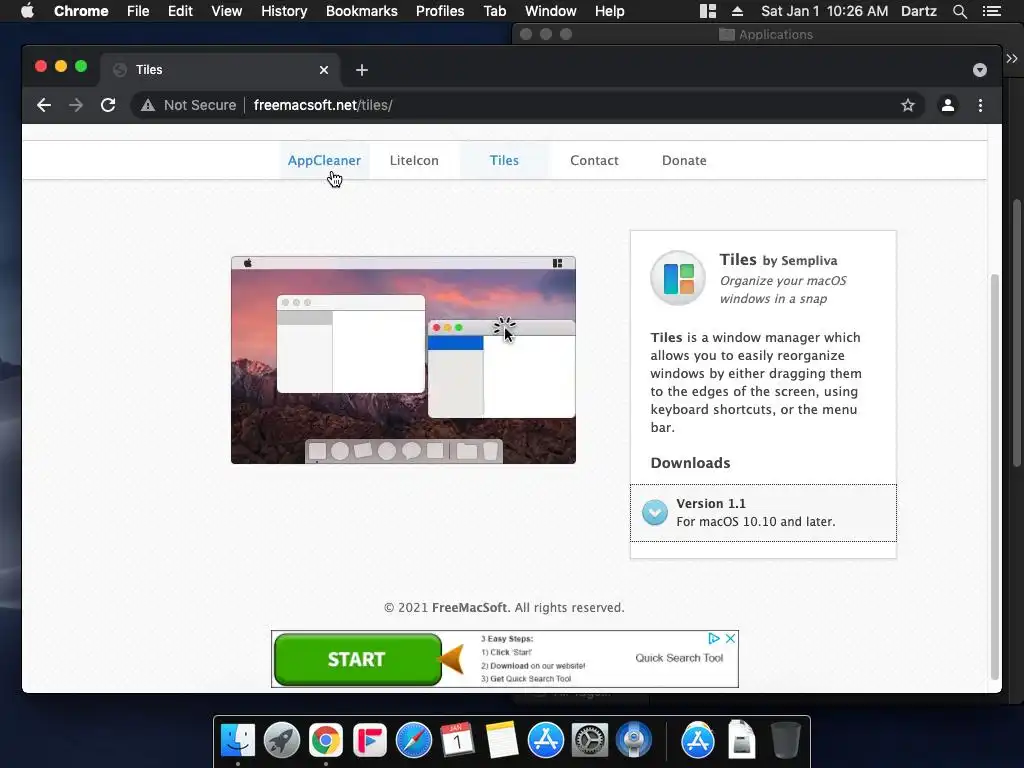Click the Not Secure warning icon
Viewport: 1024px width, 768px height.
[x=148, y=105]
